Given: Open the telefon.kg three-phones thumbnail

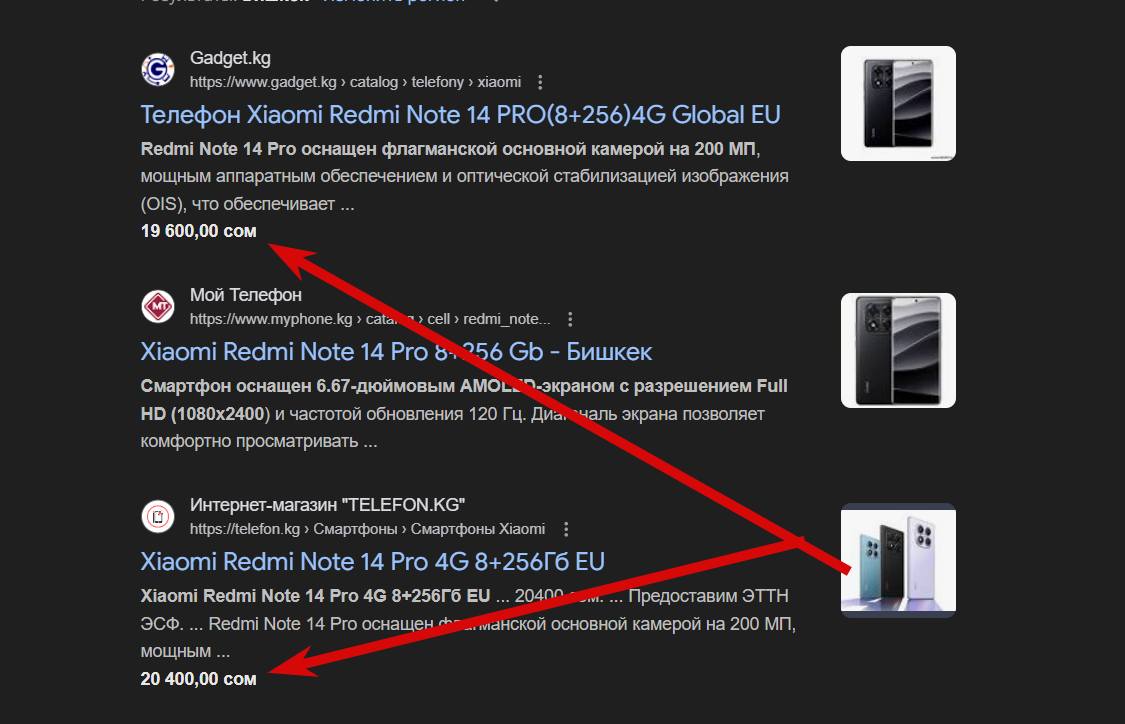Looking at the screenshot, I should 898,560.
